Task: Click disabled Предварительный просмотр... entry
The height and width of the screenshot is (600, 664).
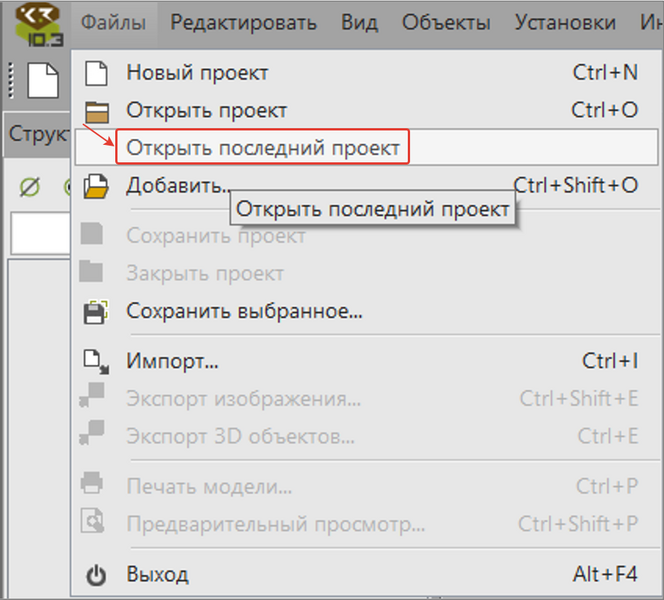Action: pyautogui.click(x=366, y=524)
